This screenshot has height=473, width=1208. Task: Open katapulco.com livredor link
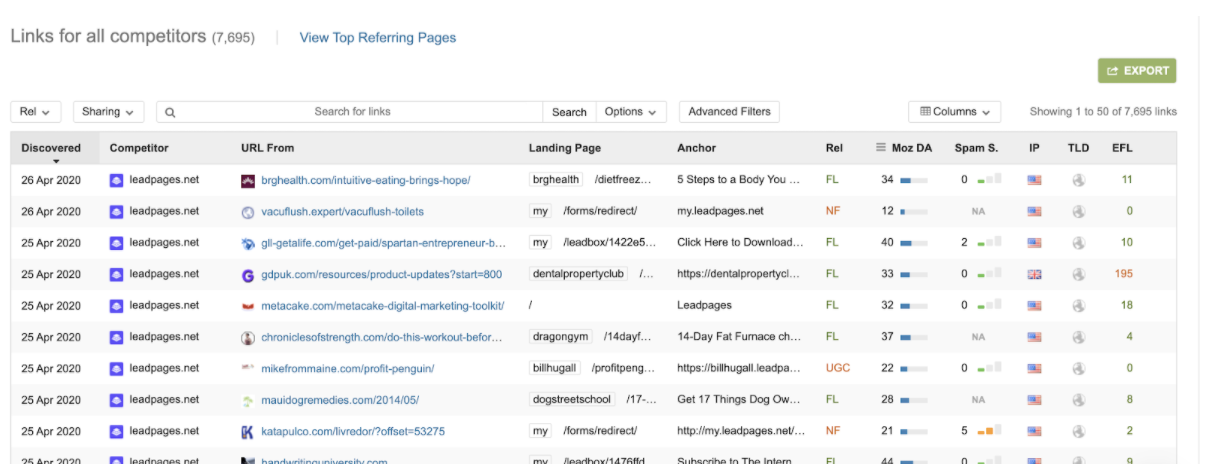[353, 431]
